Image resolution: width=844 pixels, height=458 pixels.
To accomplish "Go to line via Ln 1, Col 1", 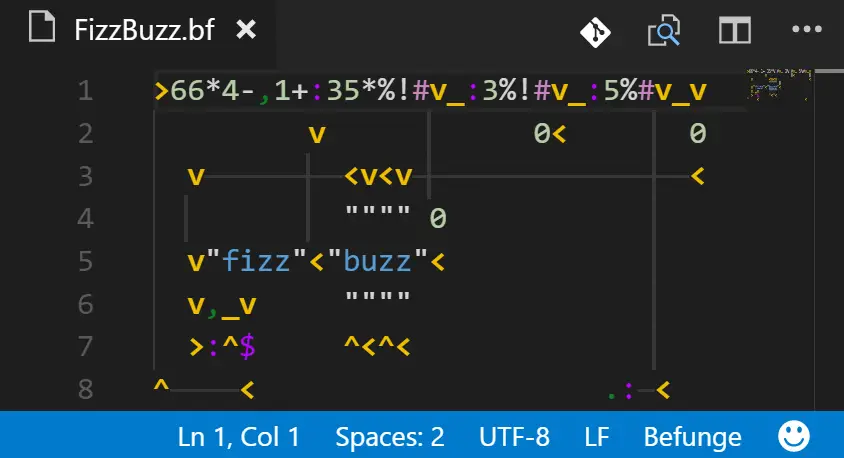I will [238, 437].
